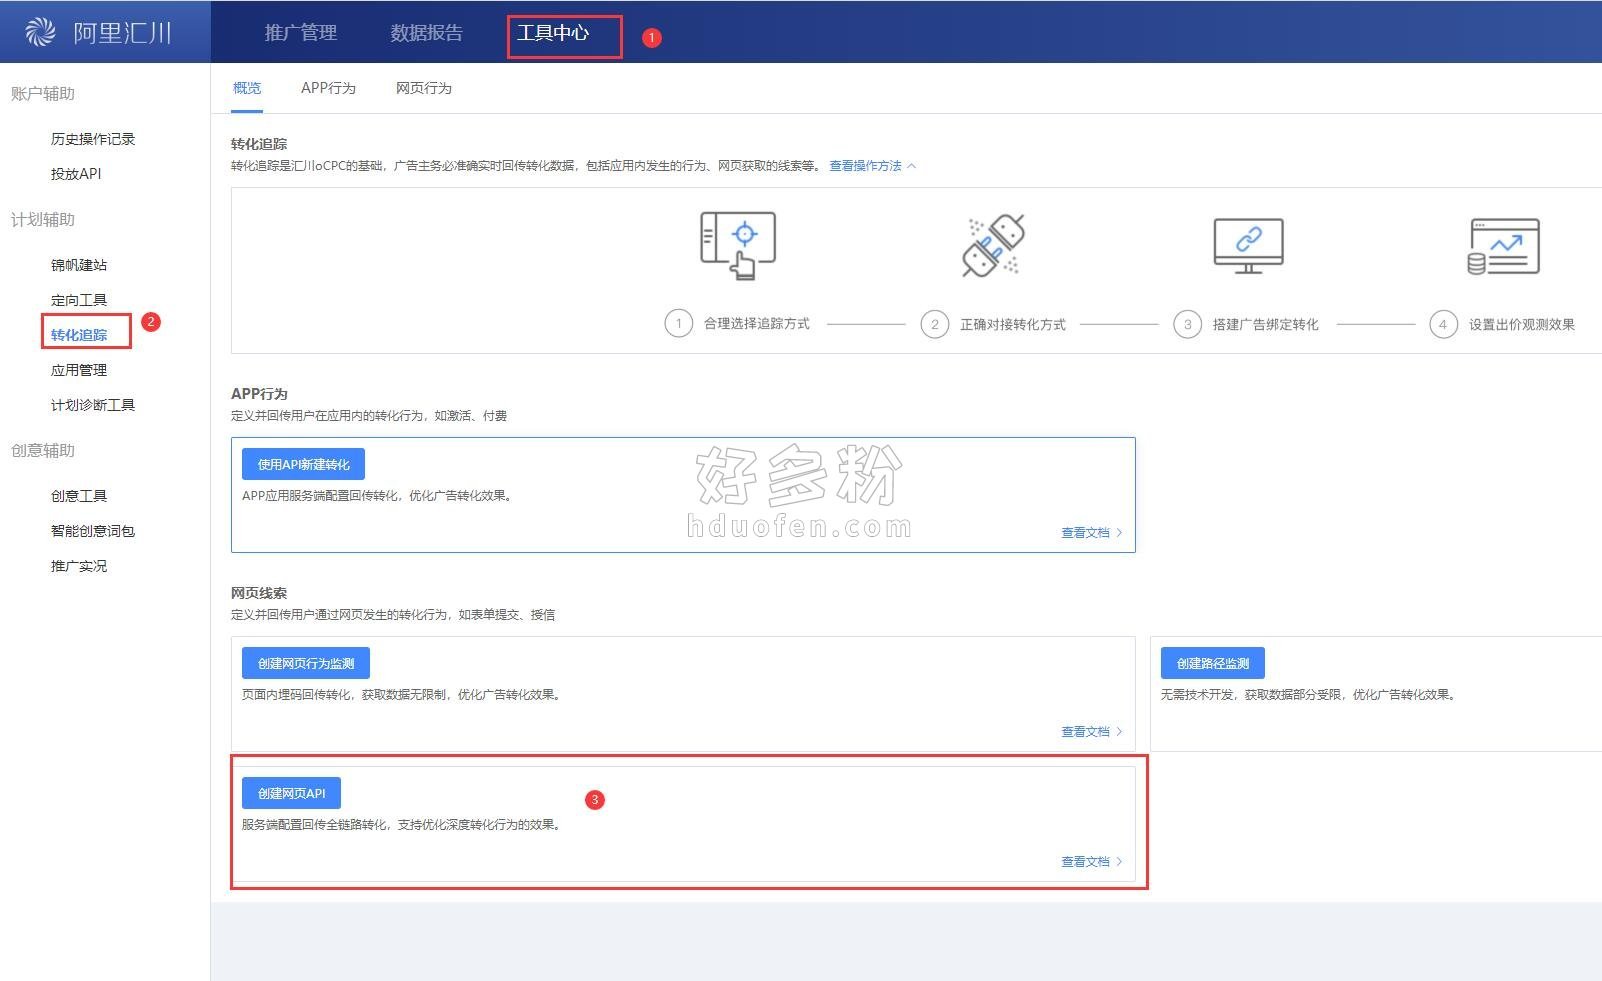This screenshot has height=981, width=1602.
Task: Click the 阿里汇川 logo icon
Action: point(40,32)
